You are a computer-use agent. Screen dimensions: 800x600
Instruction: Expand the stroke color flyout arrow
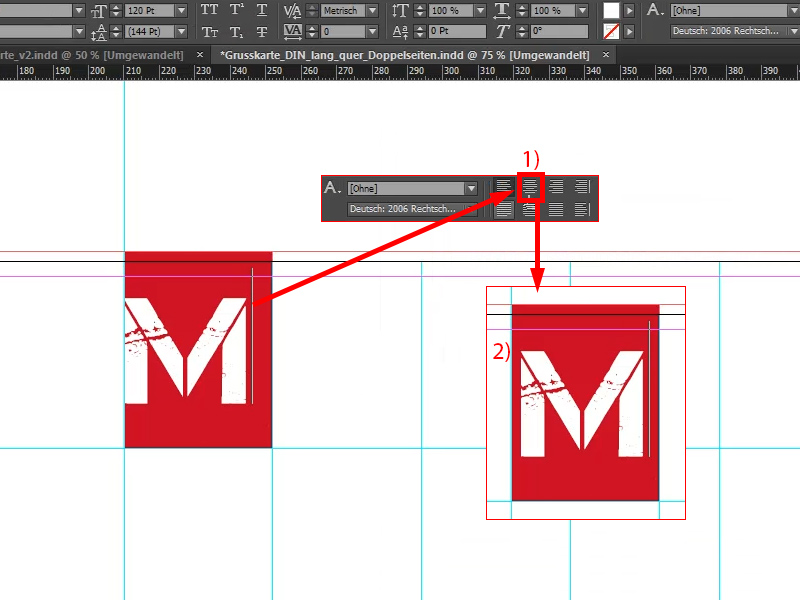point(630,32)
